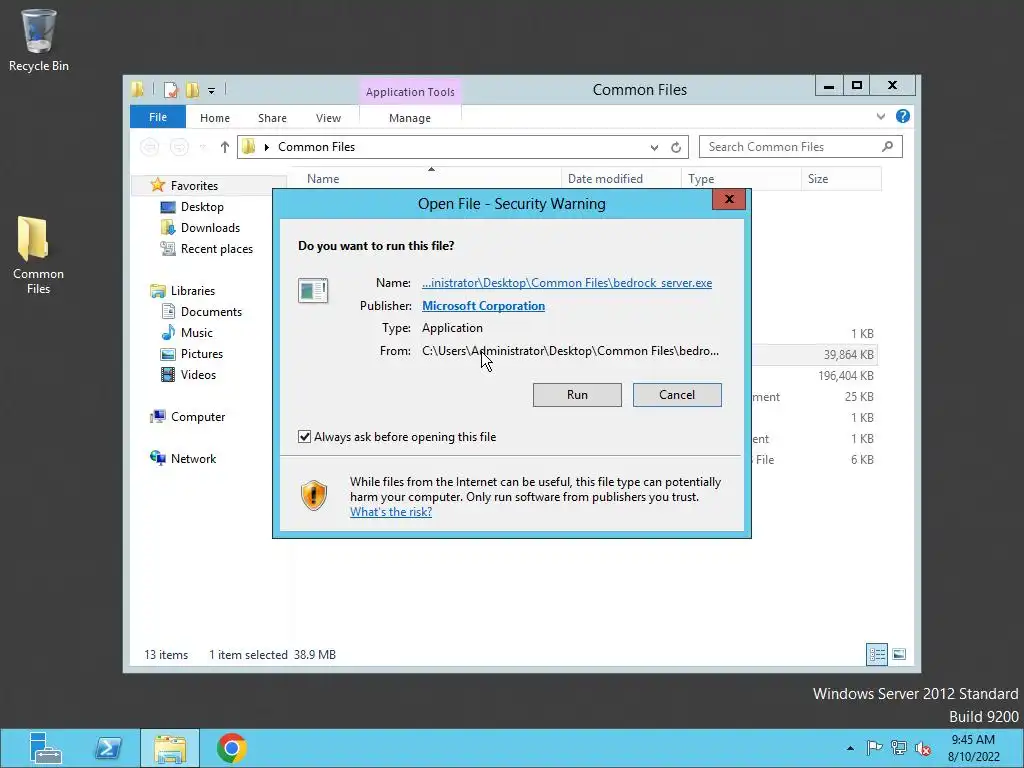Viewport: 1024px width, 768px height.
Task: Collapse the ribbon using the chevron
Action: coord(880,116)
